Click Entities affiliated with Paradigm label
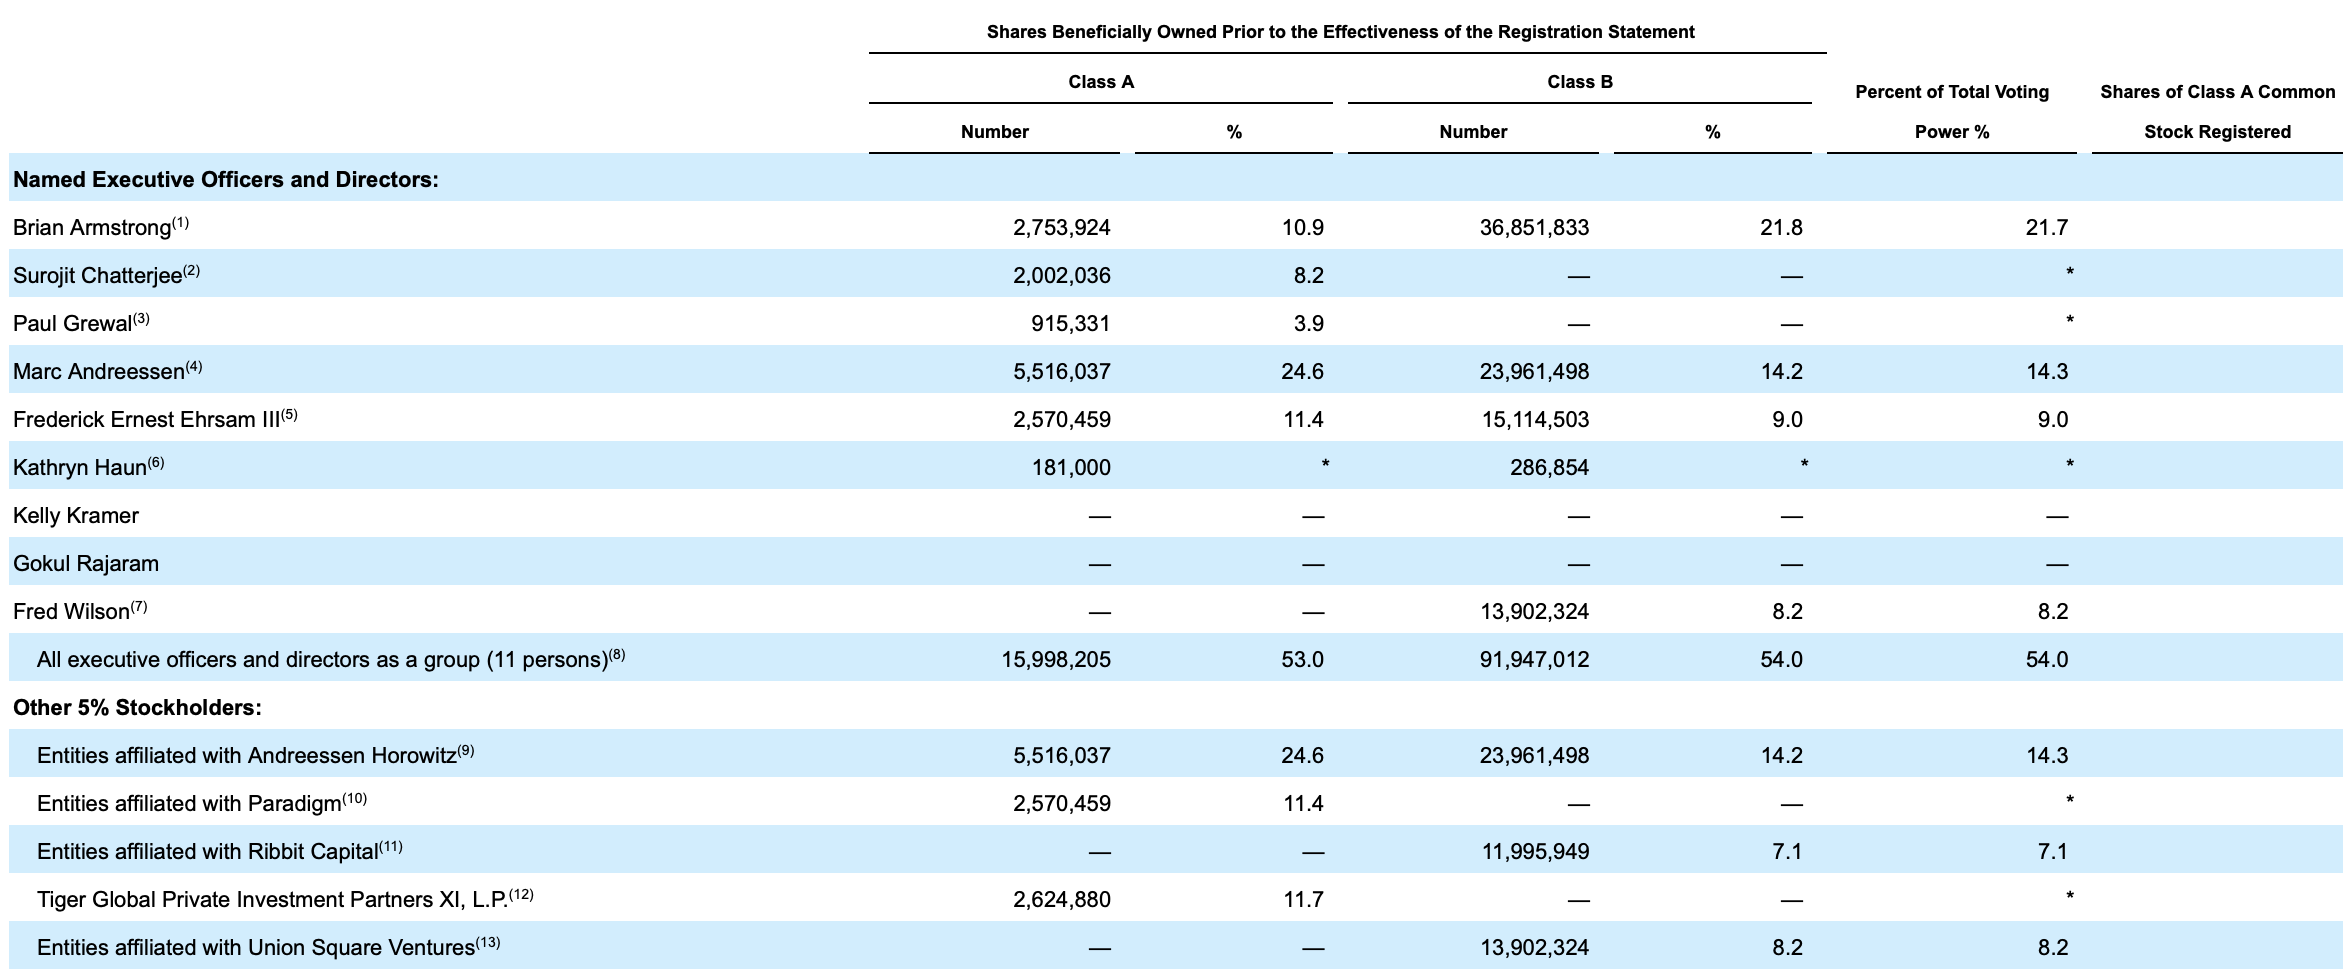Image resolution: width=2350 pixels, height=972 pixels. pyautogui.click(x=189, y=803)
